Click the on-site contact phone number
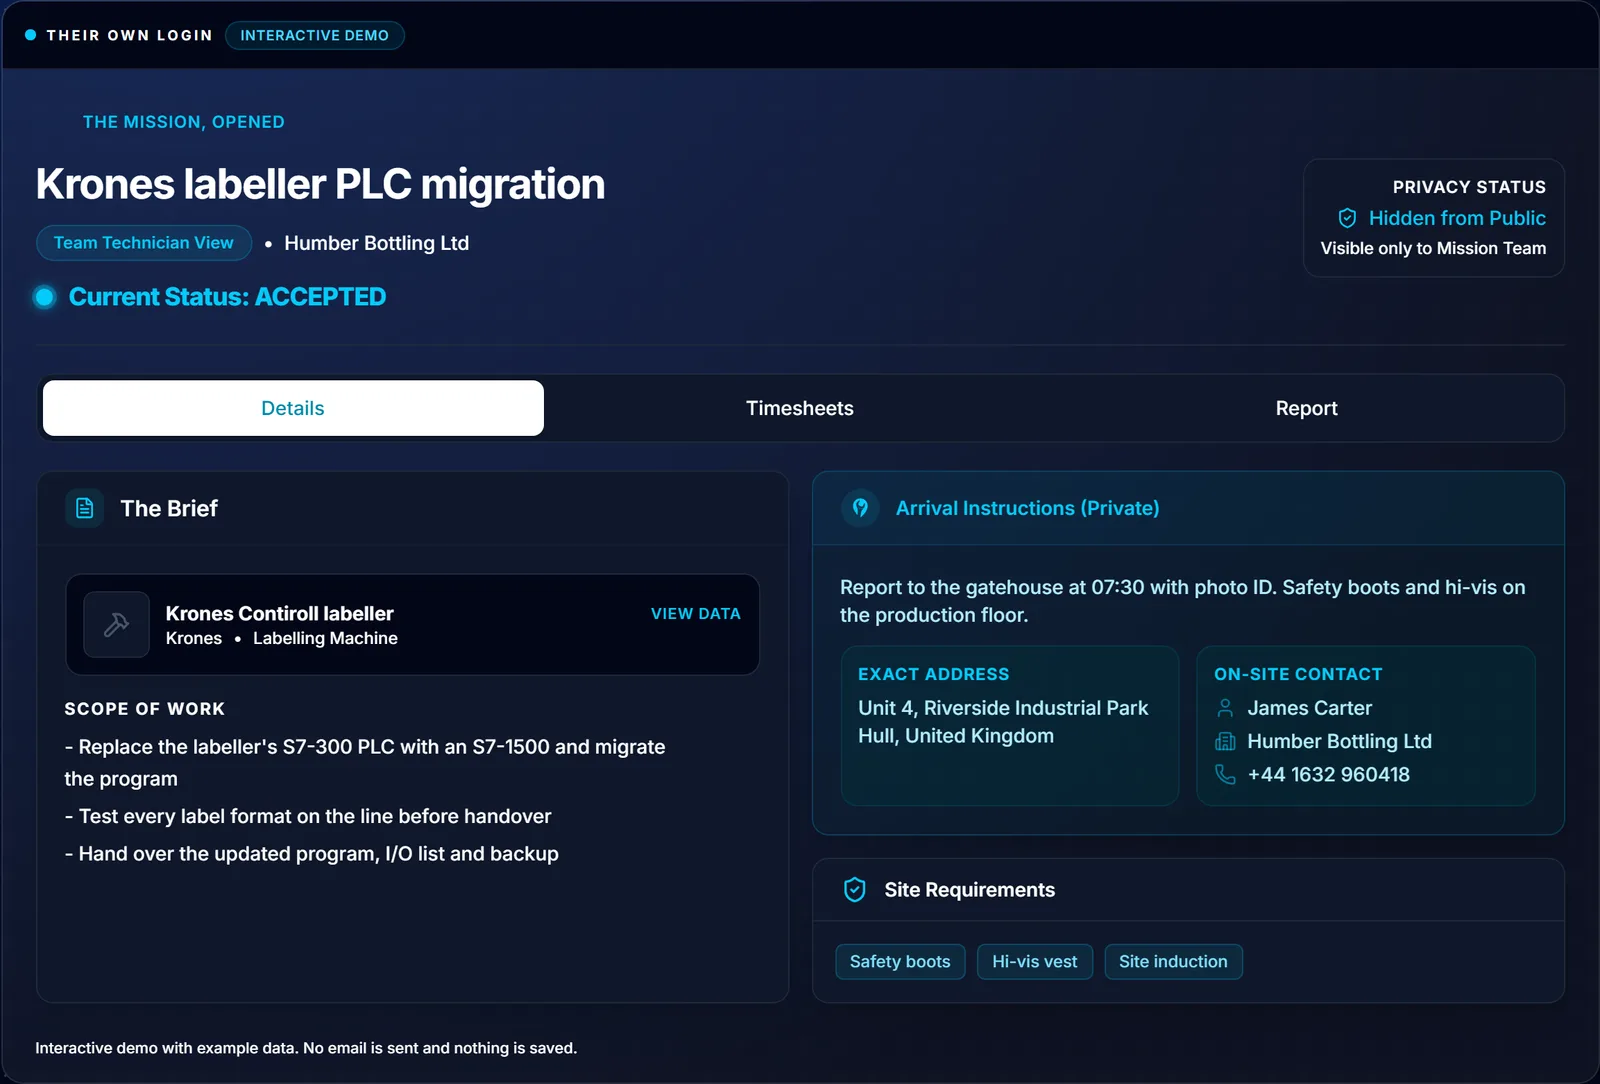 pos(1328,775)
